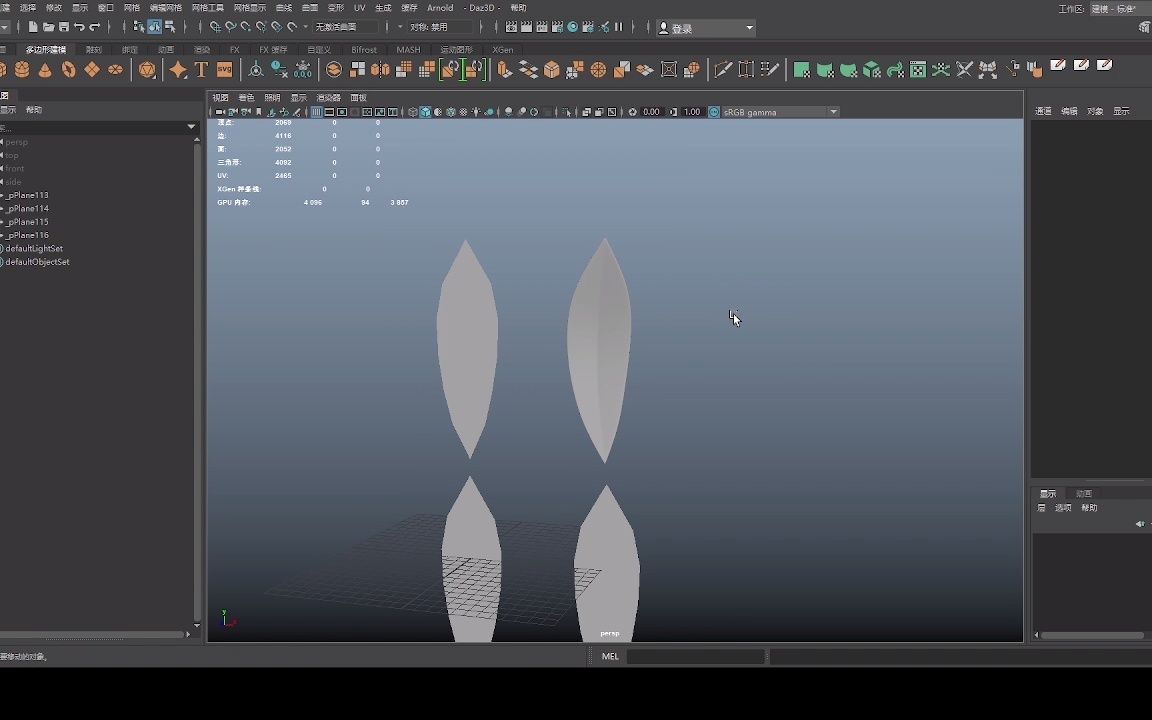Set the viewport gamma 1.00 field
The height and width of the screenshot is (720, 1152).
point(691,112)
